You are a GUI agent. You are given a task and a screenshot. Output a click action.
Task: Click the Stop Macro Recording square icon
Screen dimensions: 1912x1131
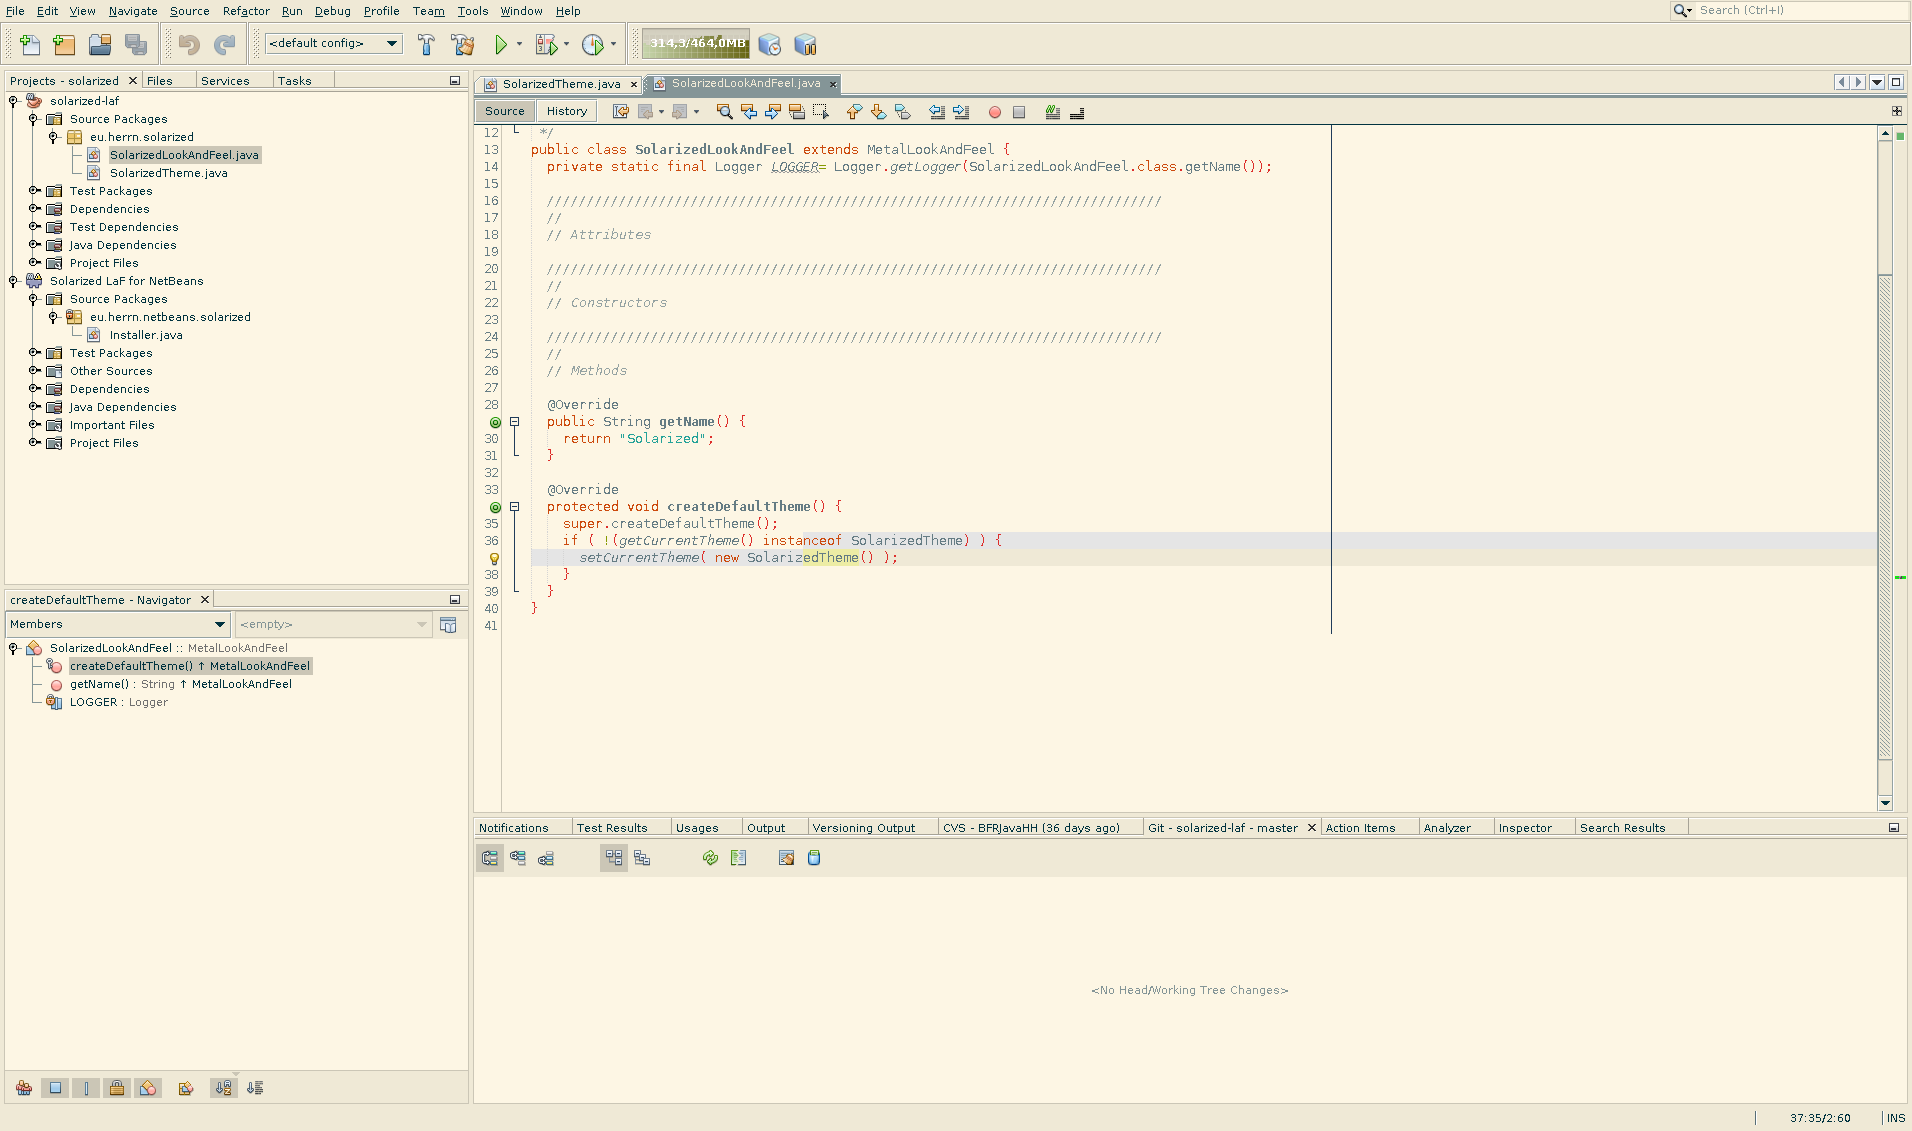[1019, 112]
